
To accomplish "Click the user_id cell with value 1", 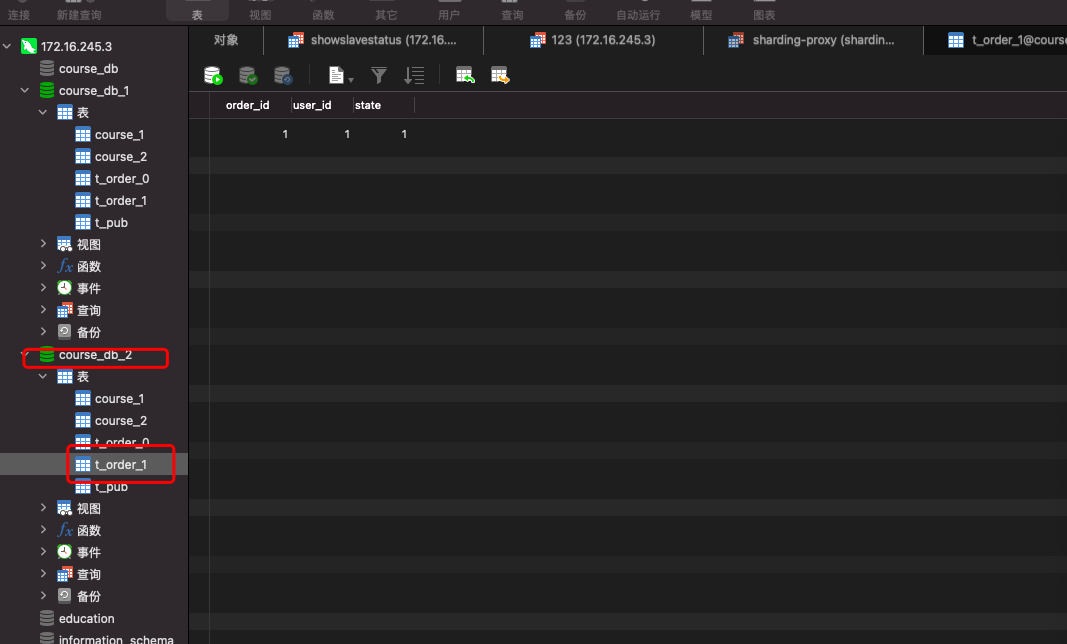I will click(322, 134).
